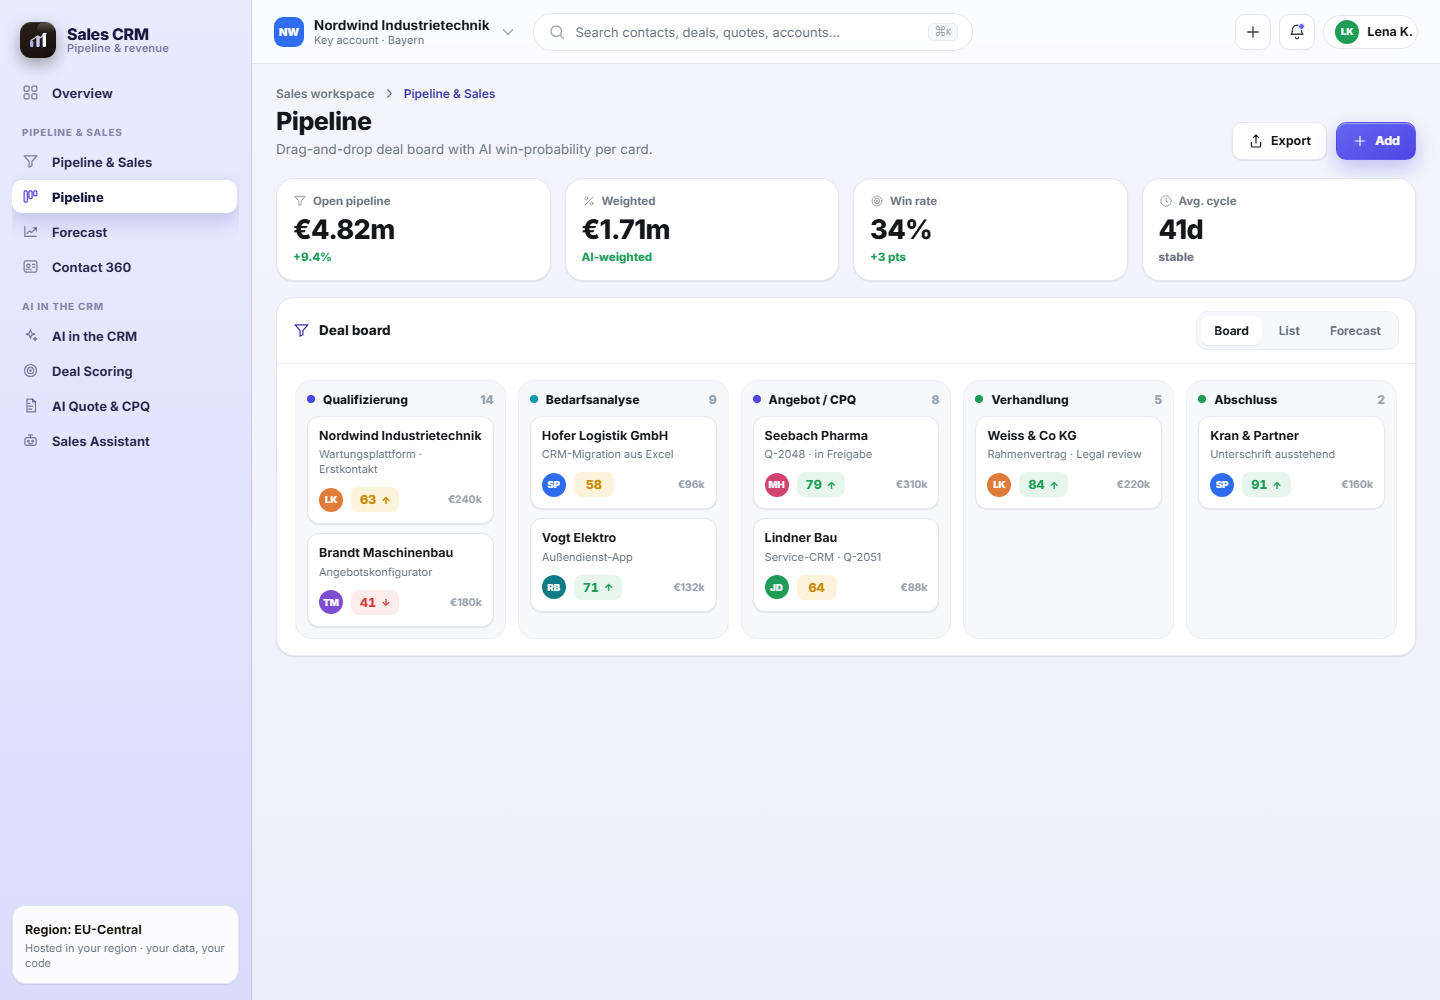Click score badge 91 on Kran & Partner

(1266, 485)
